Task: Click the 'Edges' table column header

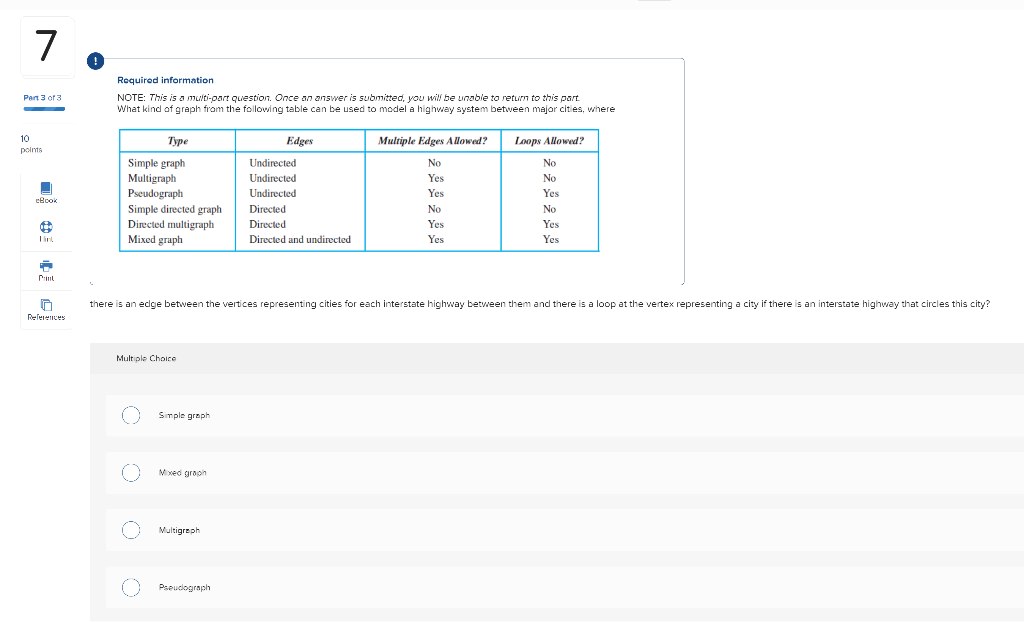Action: (300, 141)
